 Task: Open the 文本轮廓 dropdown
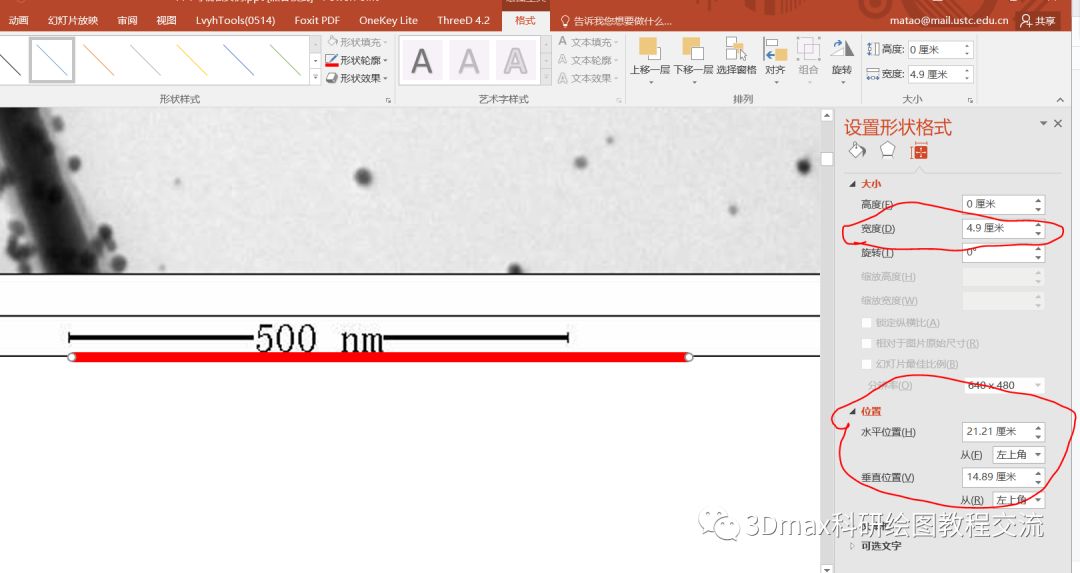[588, 60]
